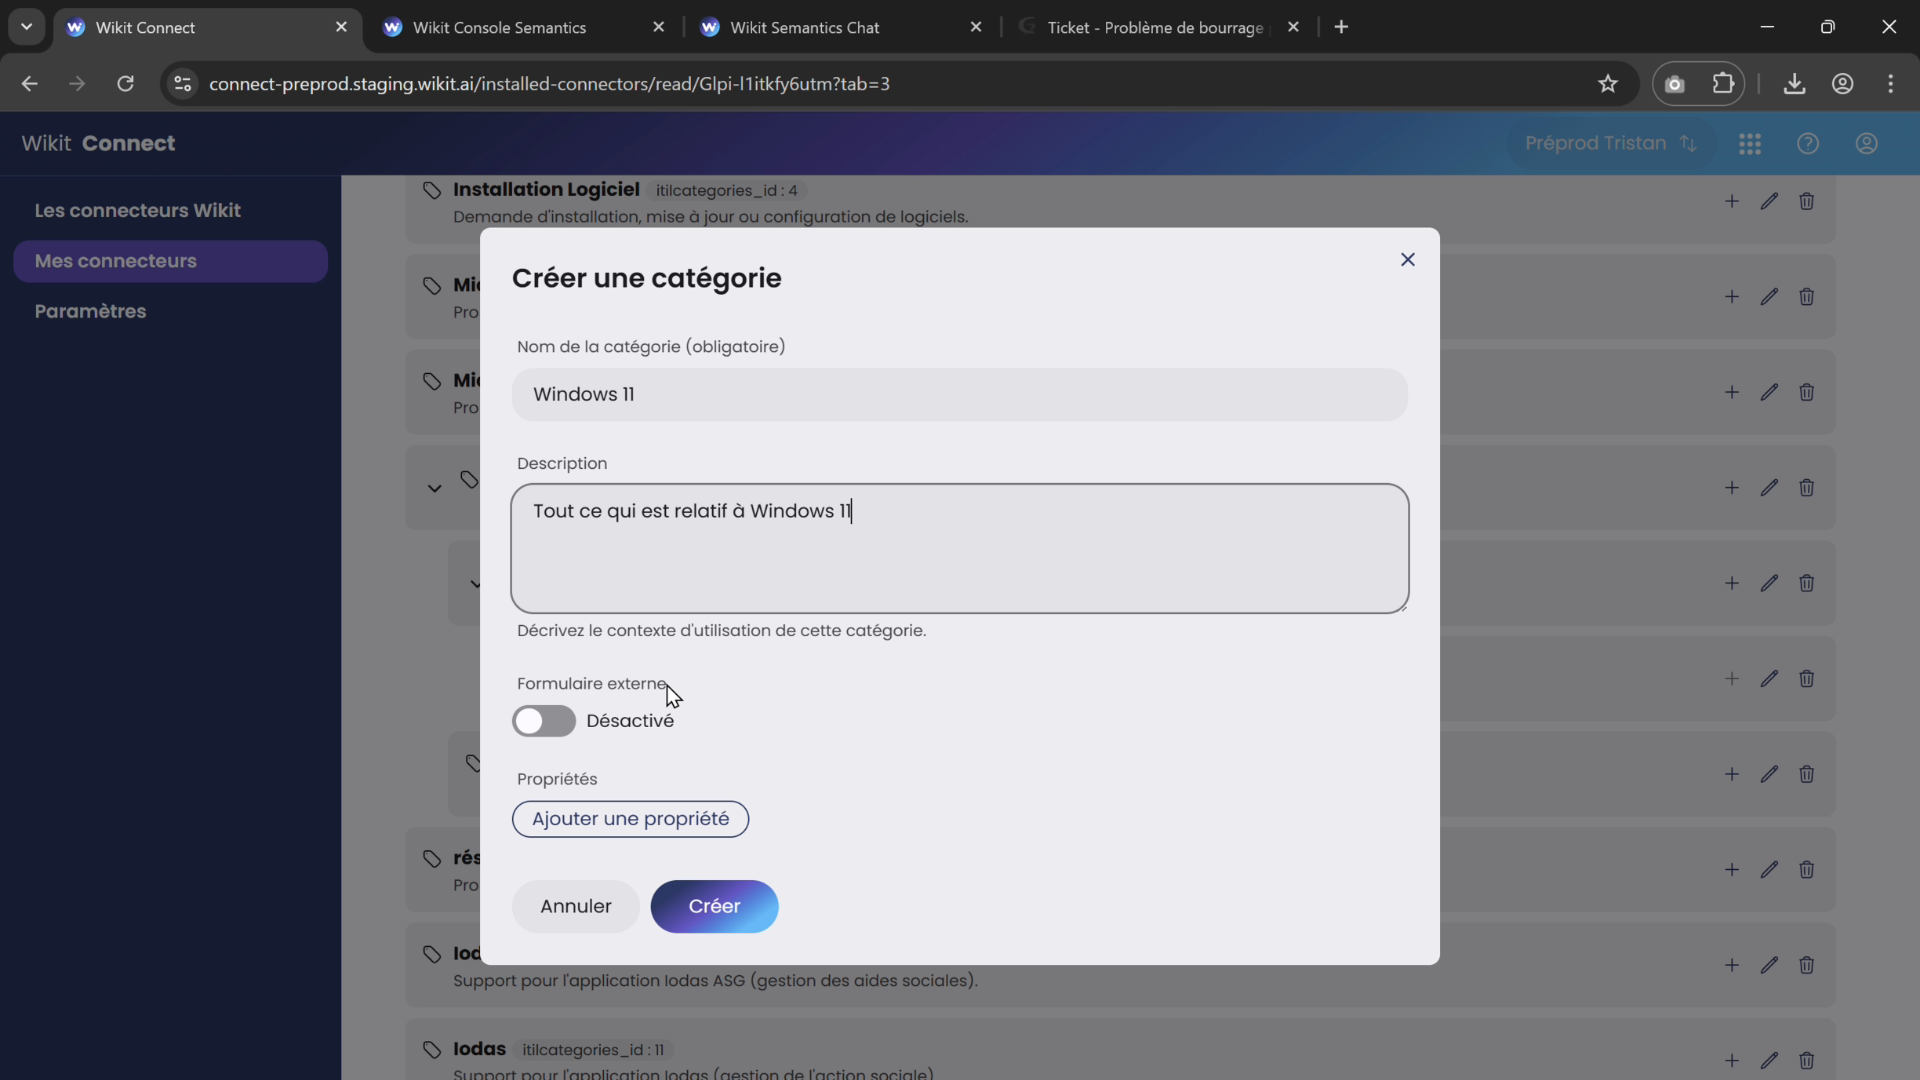The image size is (1920, 1080).
Task: Bookmark the page with the star icon
Action: 1608,84
